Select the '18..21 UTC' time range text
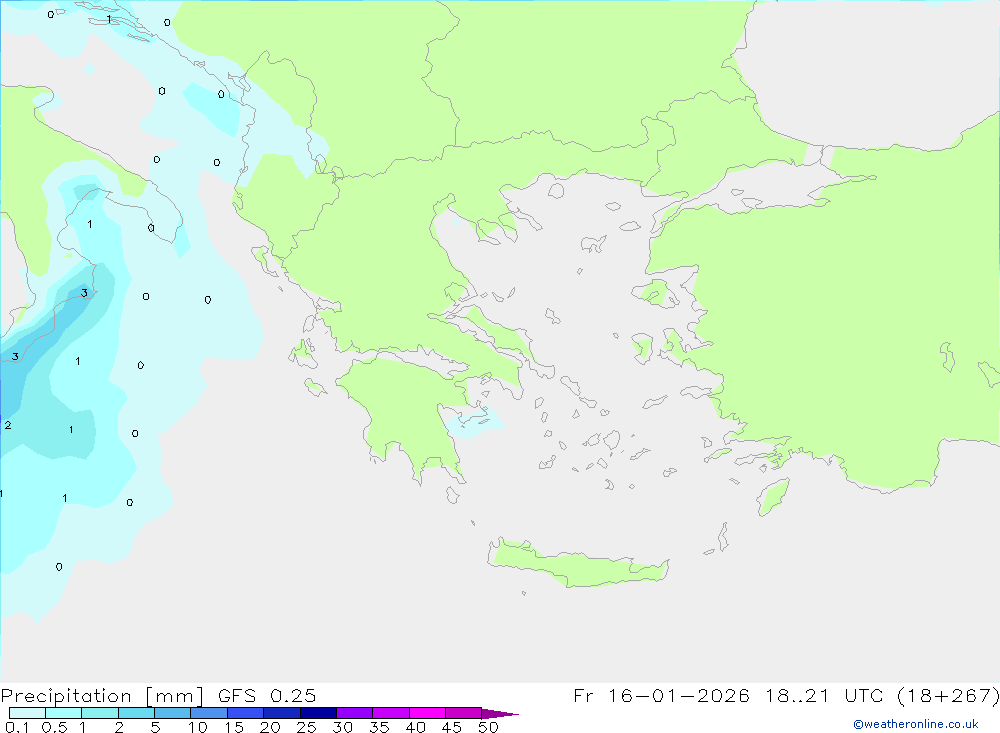 pos(827,695)
